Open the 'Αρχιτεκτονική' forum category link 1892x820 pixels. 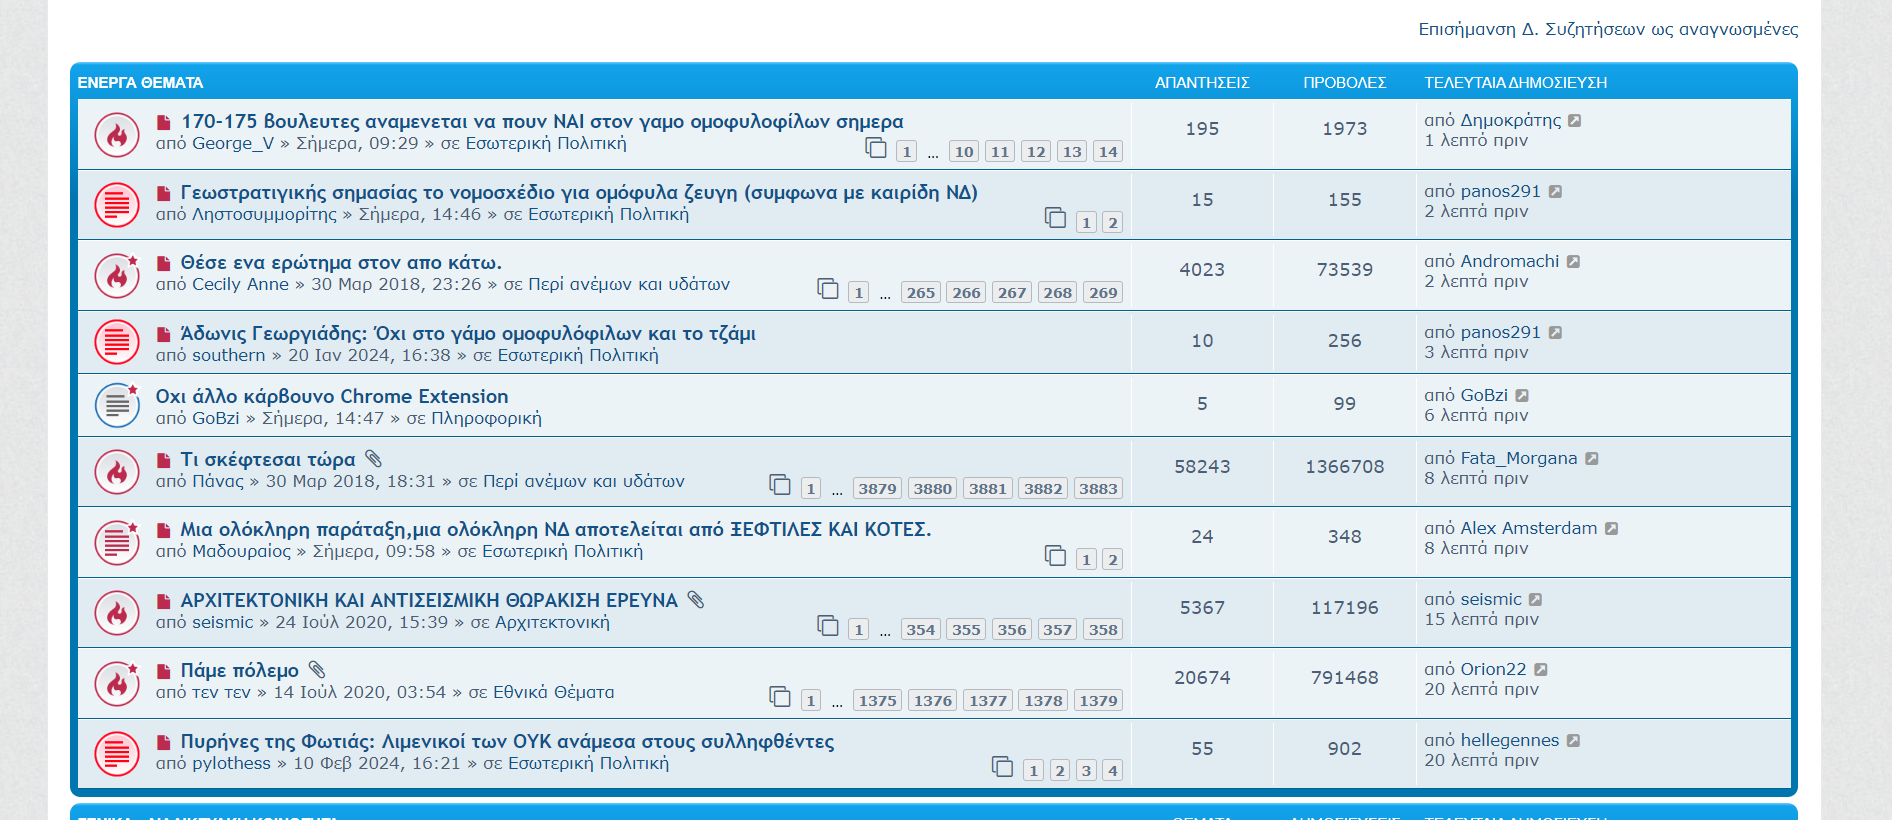coord(552,623)
